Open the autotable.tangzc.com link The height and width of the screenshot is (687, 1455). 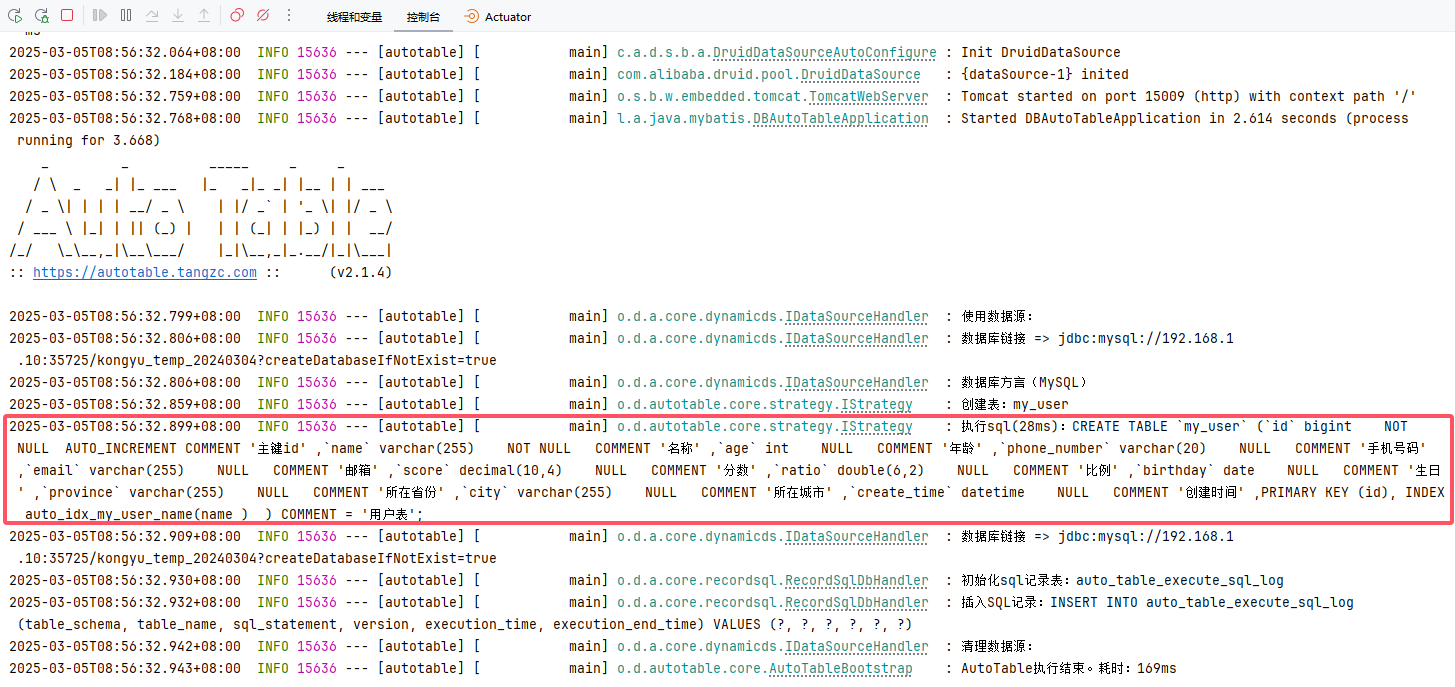coord(144,272)
